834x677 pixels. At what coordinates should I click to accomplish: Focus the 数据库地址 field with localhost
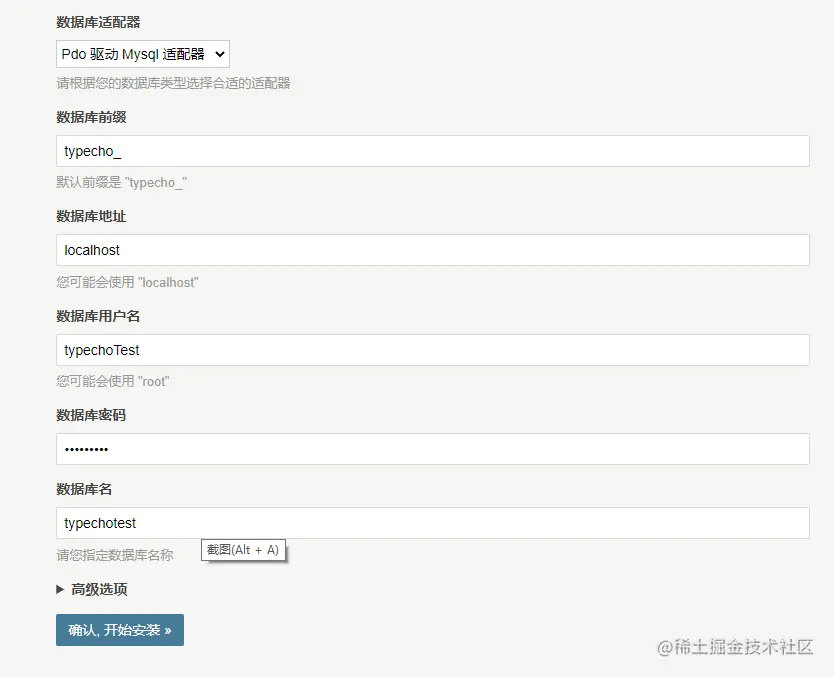432,250
